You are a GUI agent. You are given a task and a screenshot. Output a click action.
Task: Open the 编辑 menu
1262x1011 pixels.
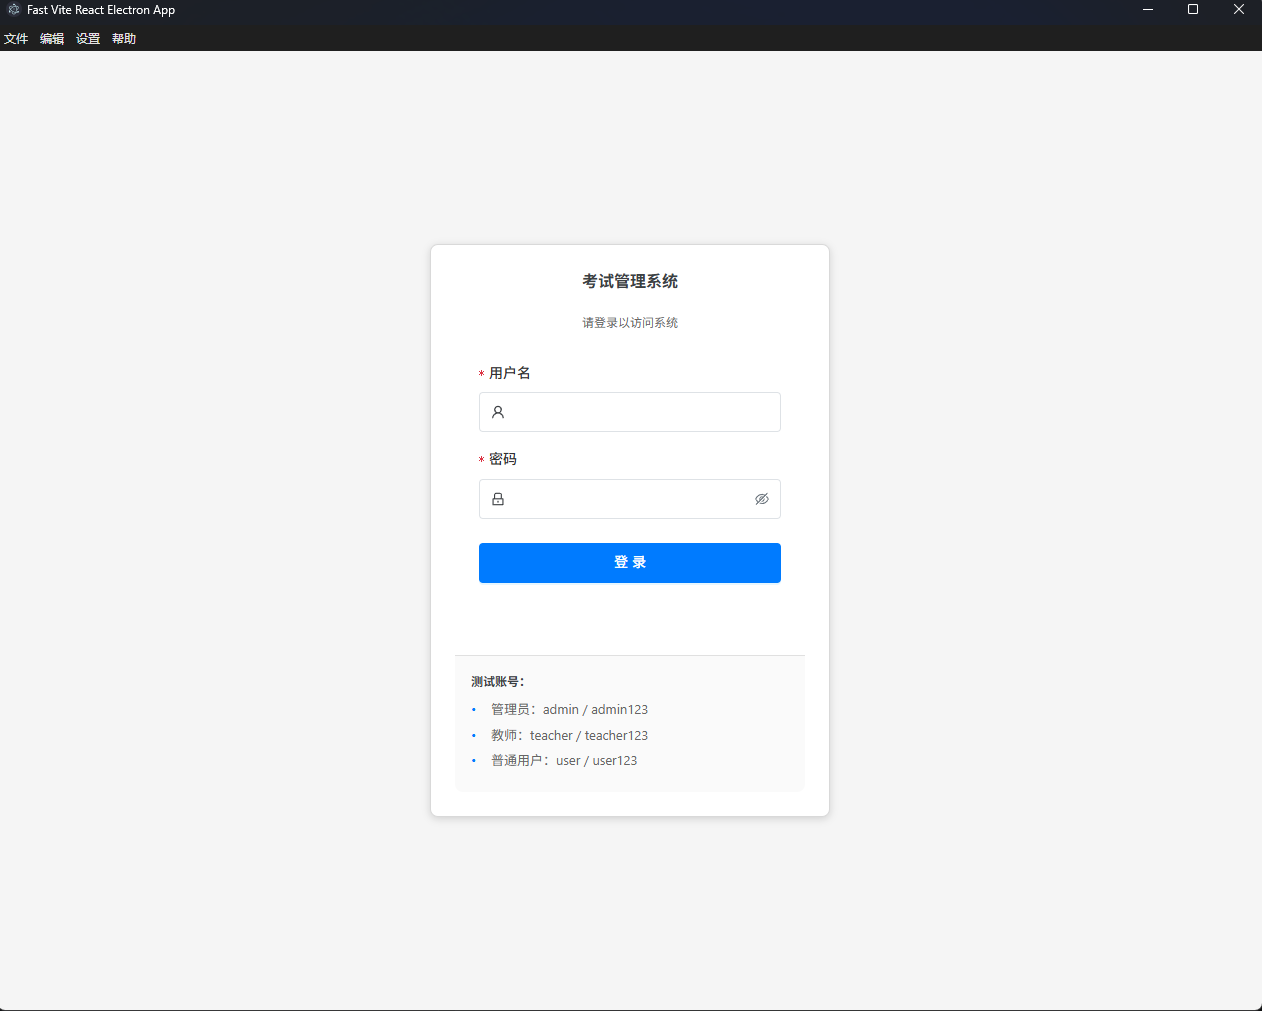click(x=52, y=39)
